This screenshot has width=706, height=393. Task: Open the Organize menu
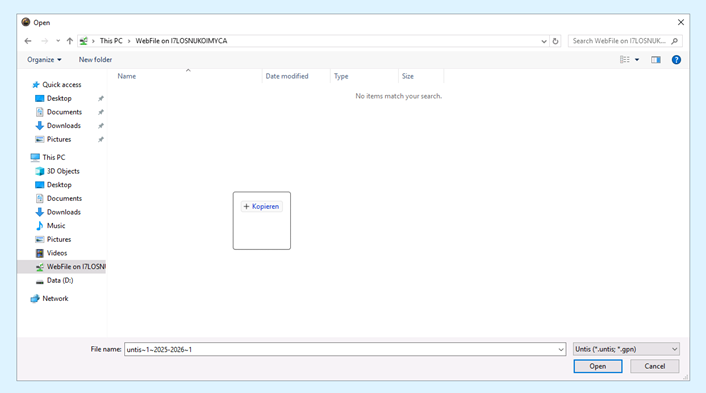[44, 59]
